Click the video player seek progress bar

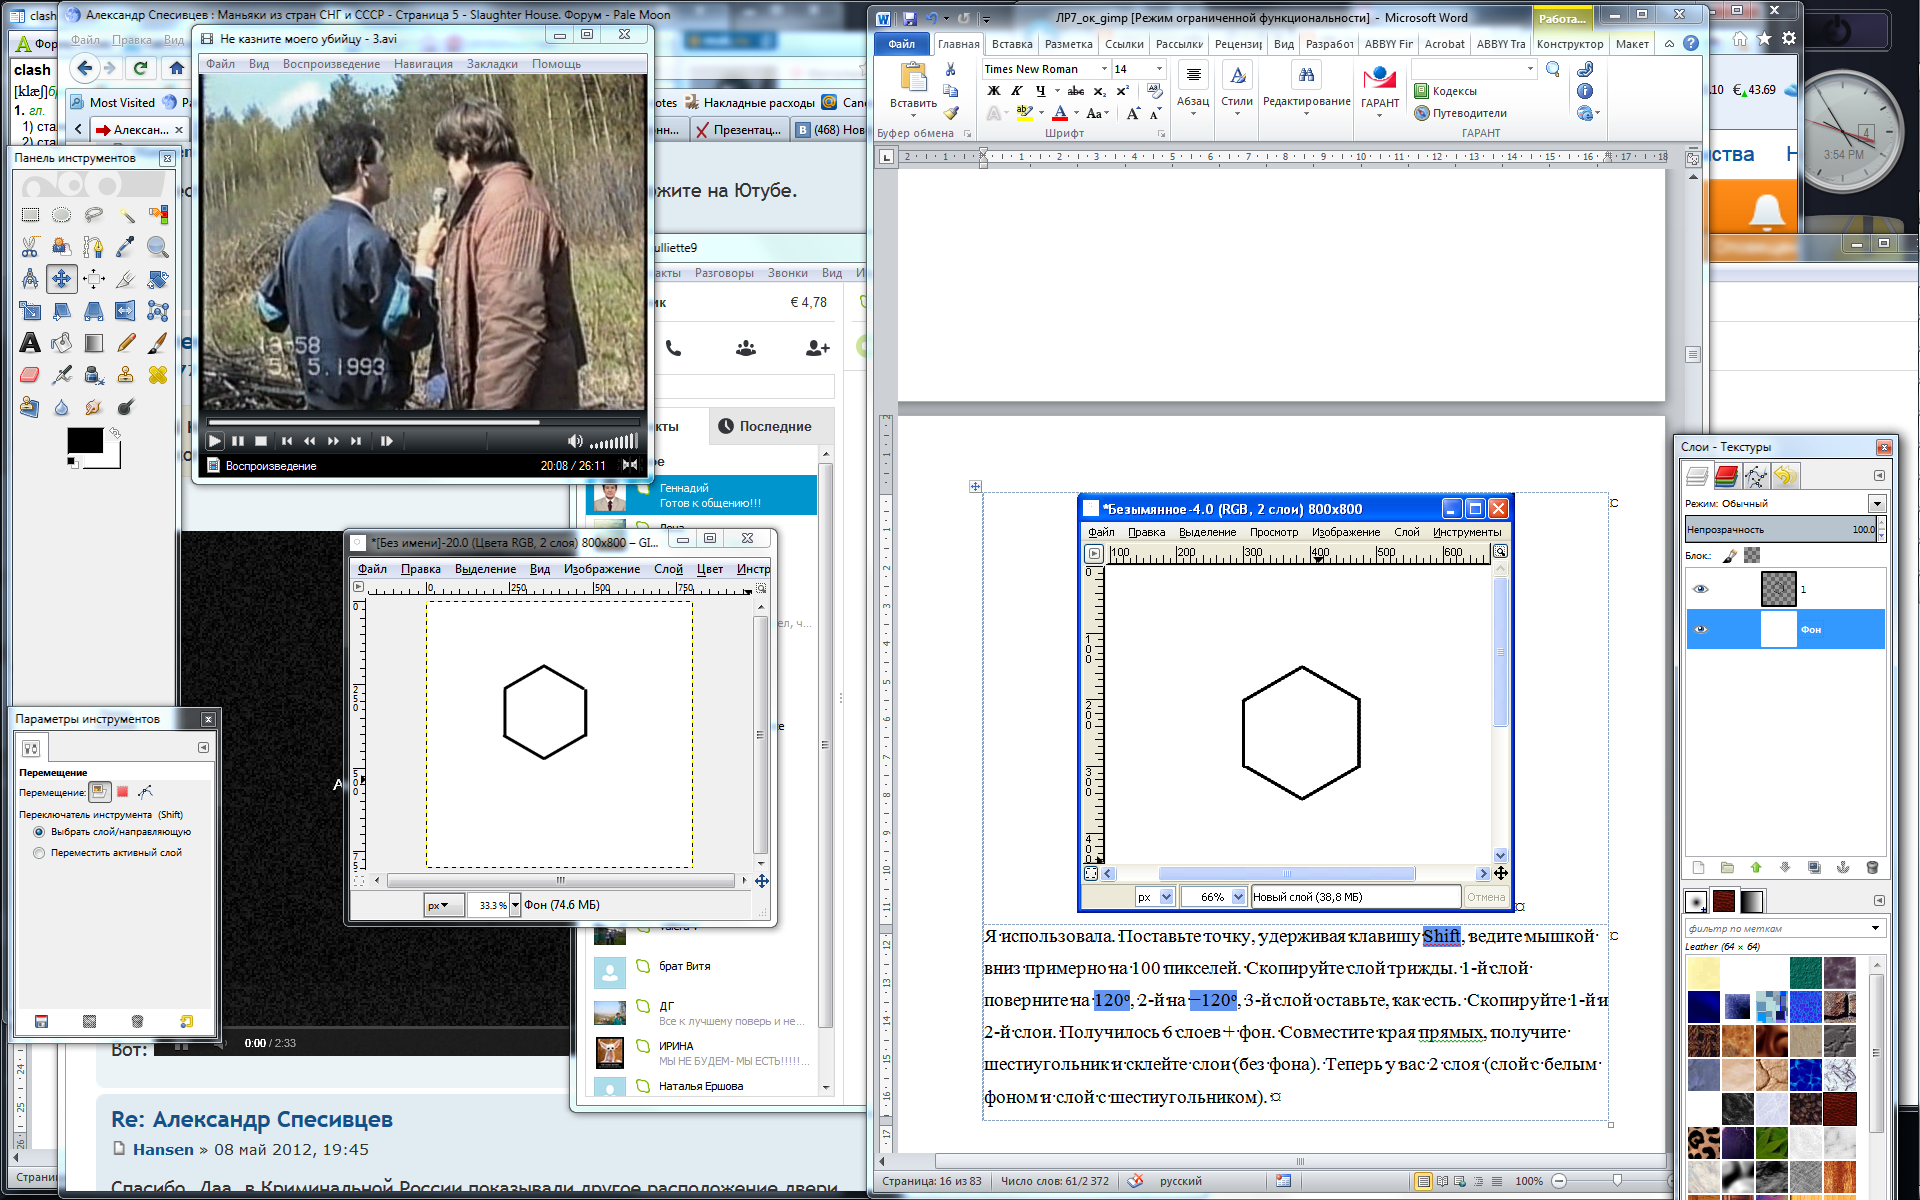[x=421, y=422]
